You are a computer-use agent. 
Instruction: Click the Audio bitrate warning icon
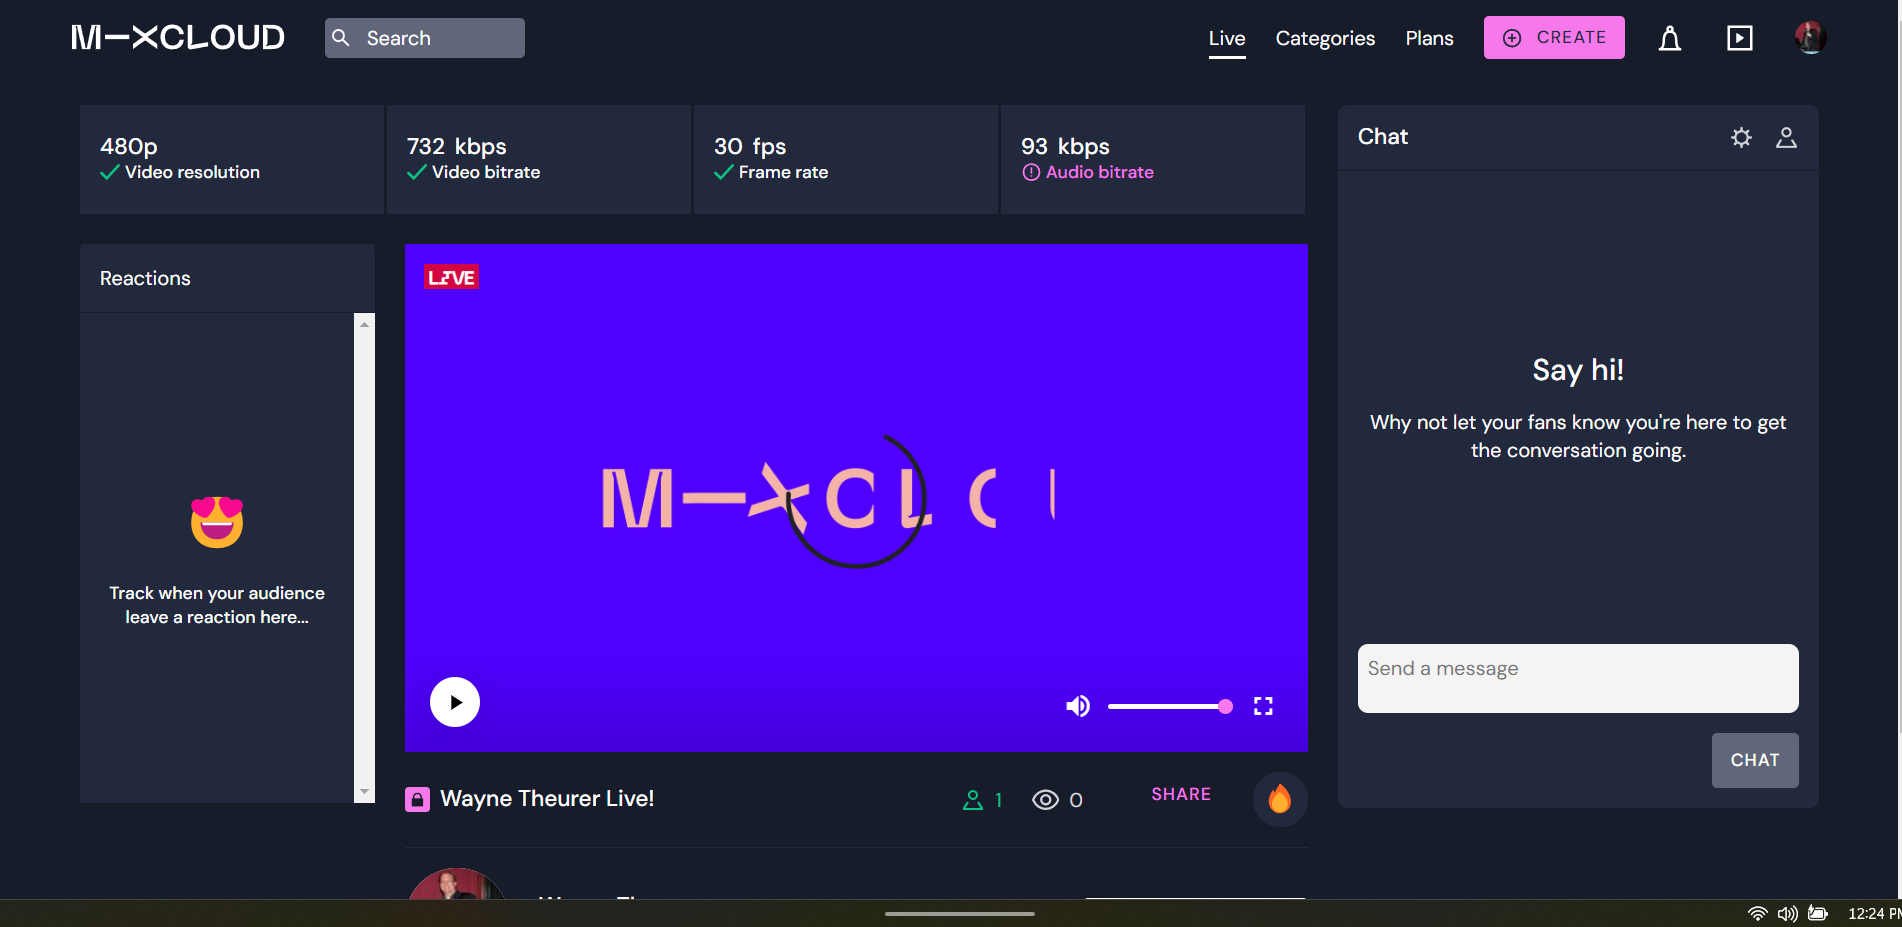(x=1031, y=172)
